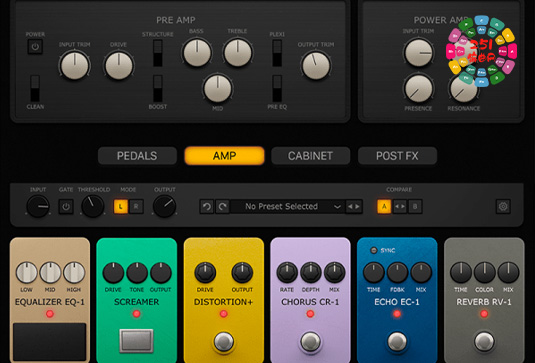The image size is (535, 363).
Task: Click the Mid knob on the Pre Amp
Action: (x=217, y=88)
